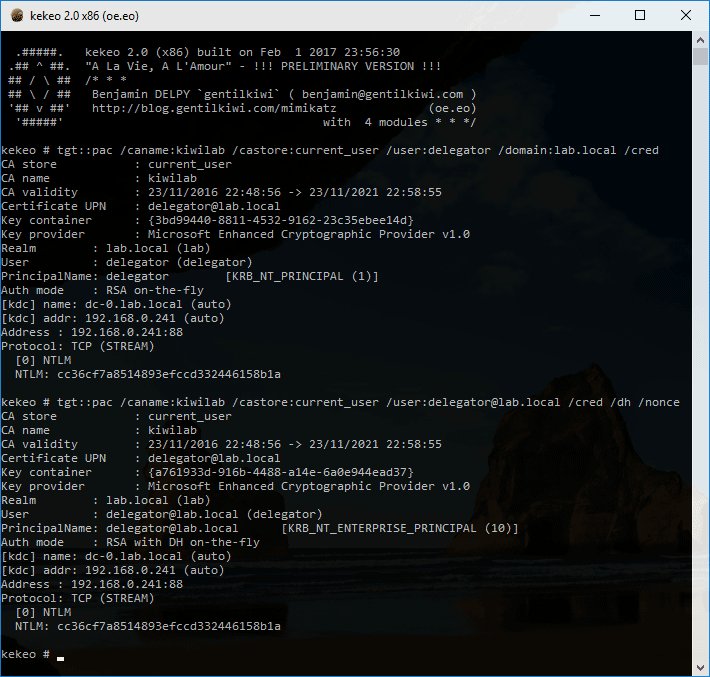Click key container {3bd99440-8811-4532-9162-23c35ebee14d}

[x=281, y=220]
